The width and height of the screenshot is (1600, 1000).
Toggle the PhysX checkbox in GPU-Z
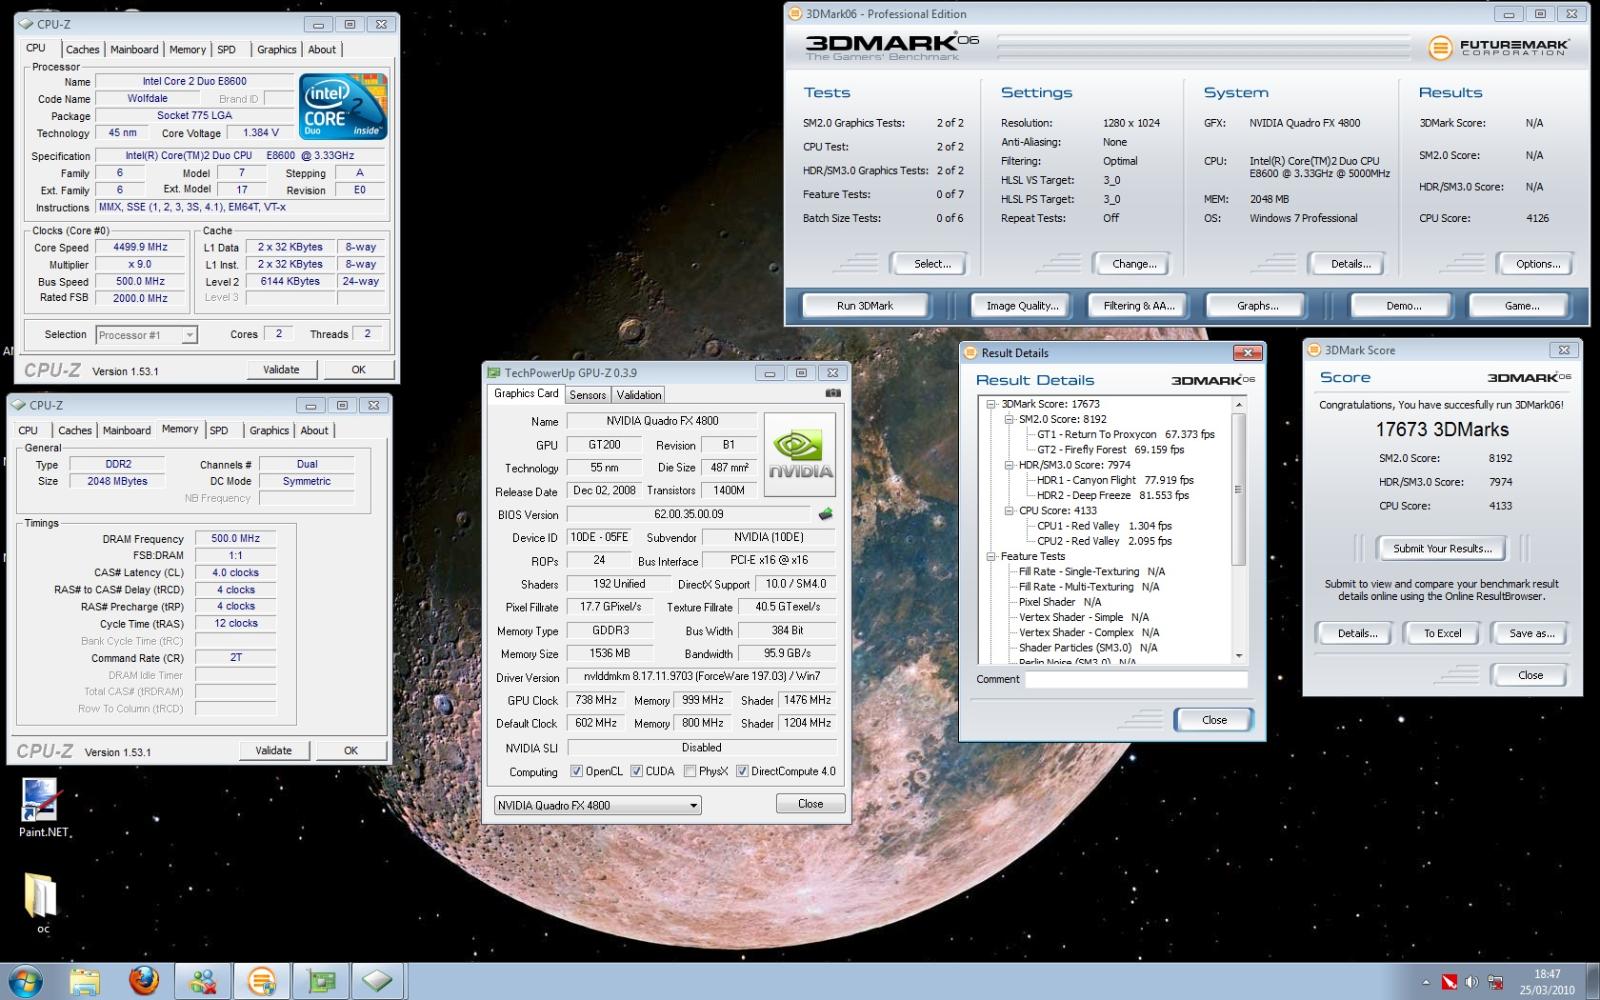(690, 771)
